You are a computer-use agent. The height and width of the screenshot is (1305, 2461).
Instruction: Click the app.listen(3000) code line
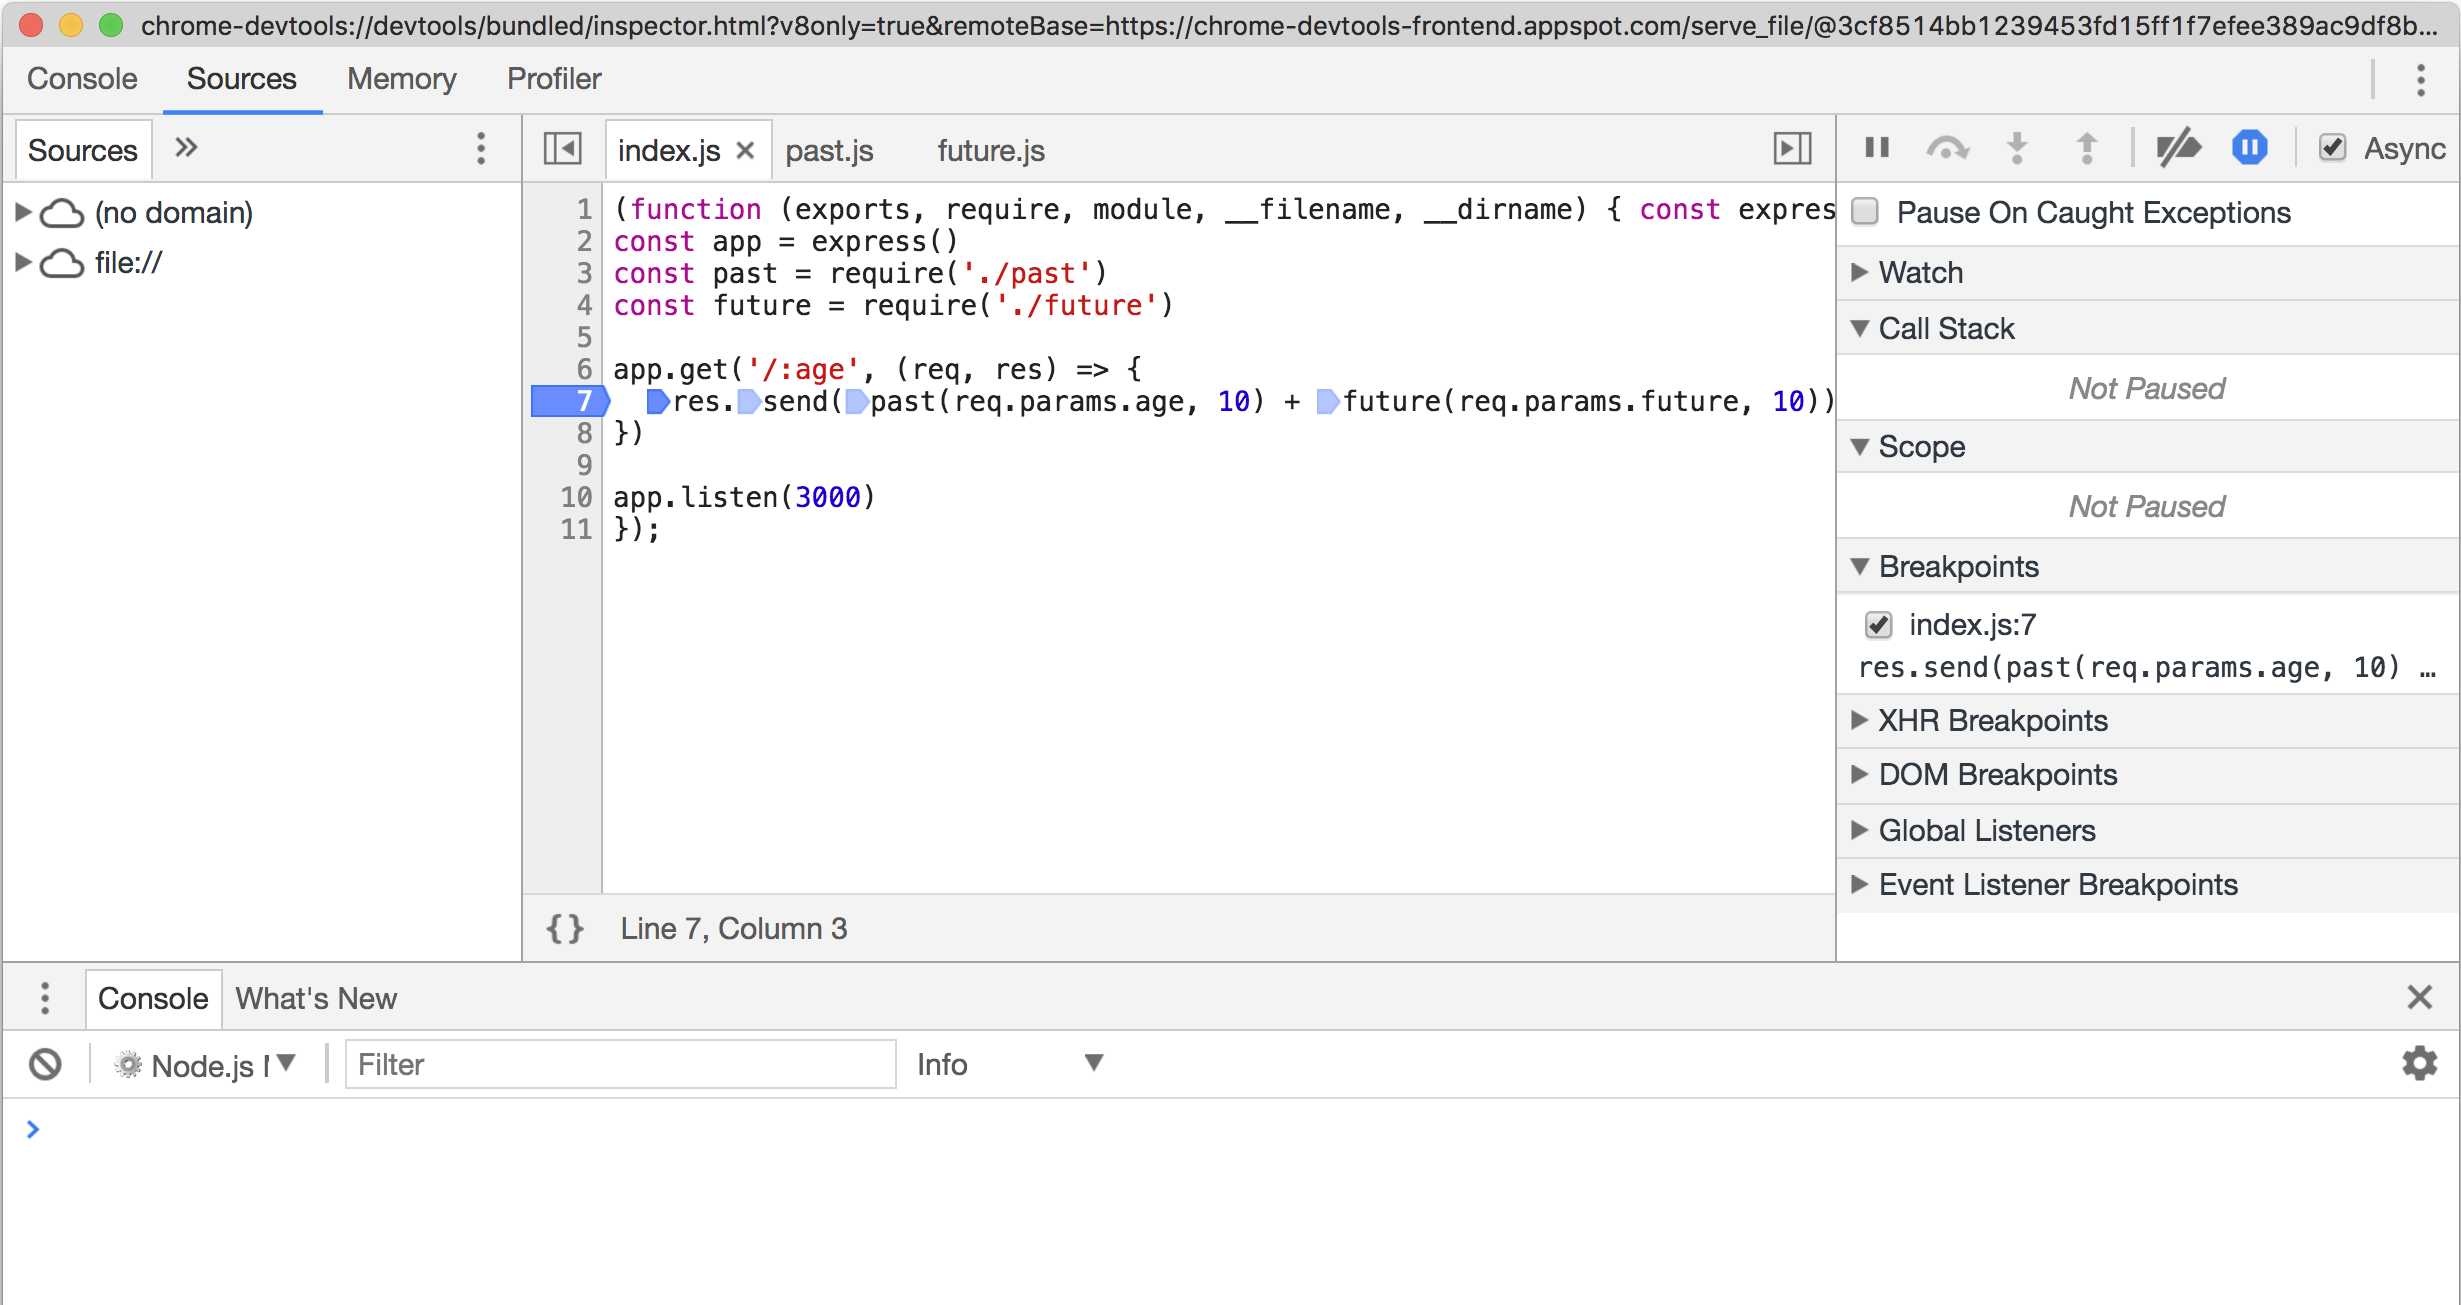(x=744, y=497)
